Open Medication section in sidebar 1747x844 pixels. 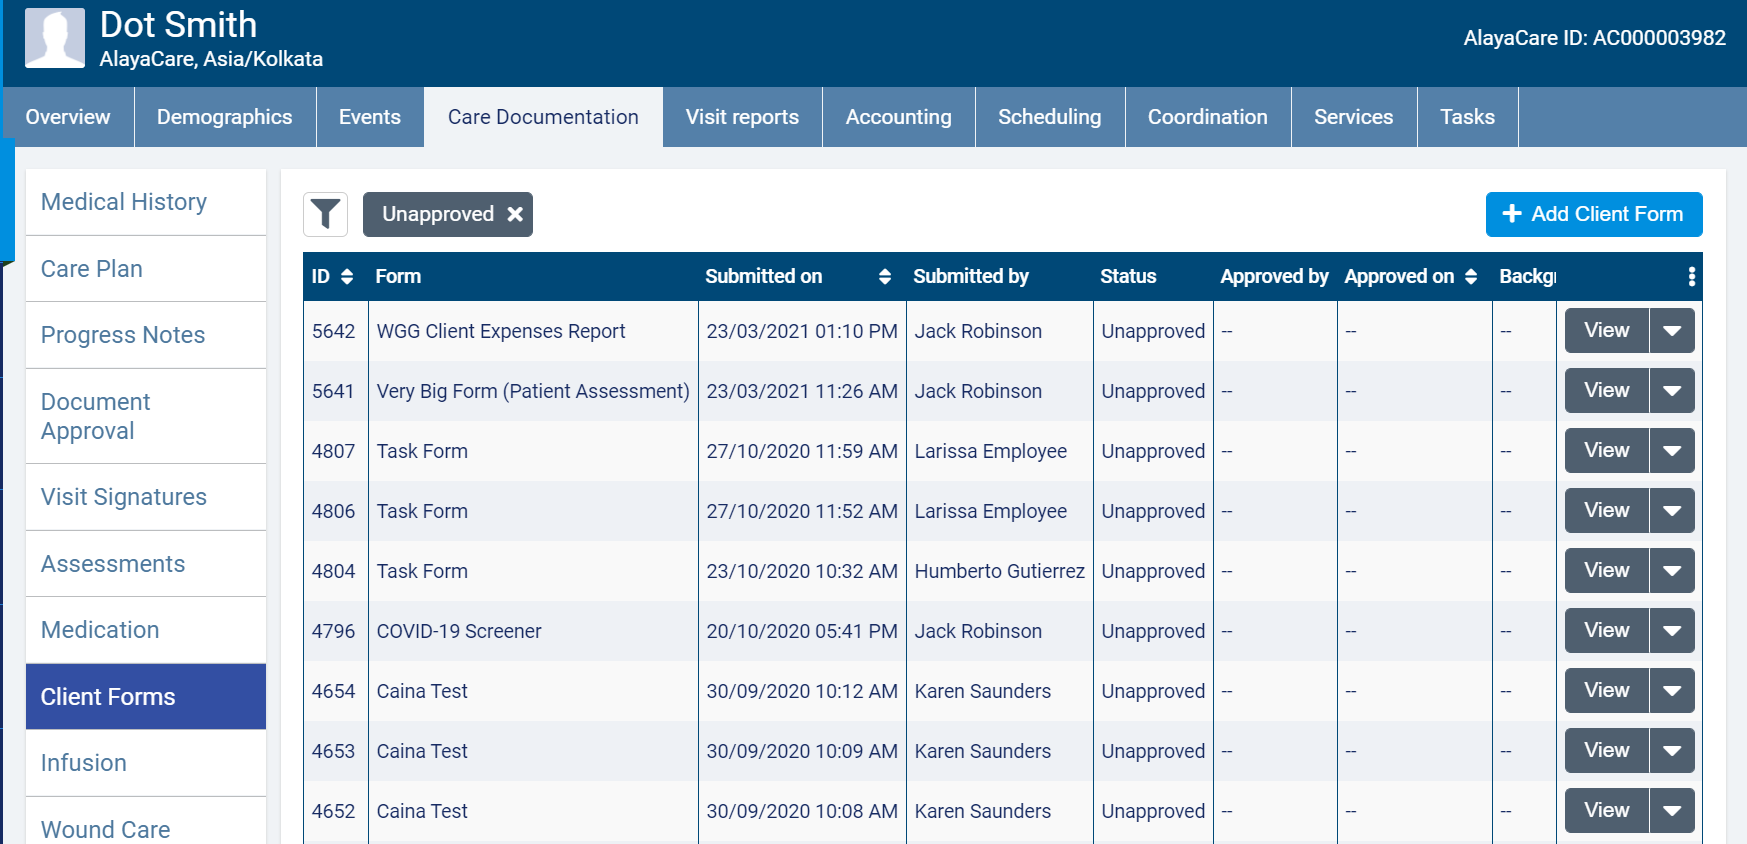100,630
